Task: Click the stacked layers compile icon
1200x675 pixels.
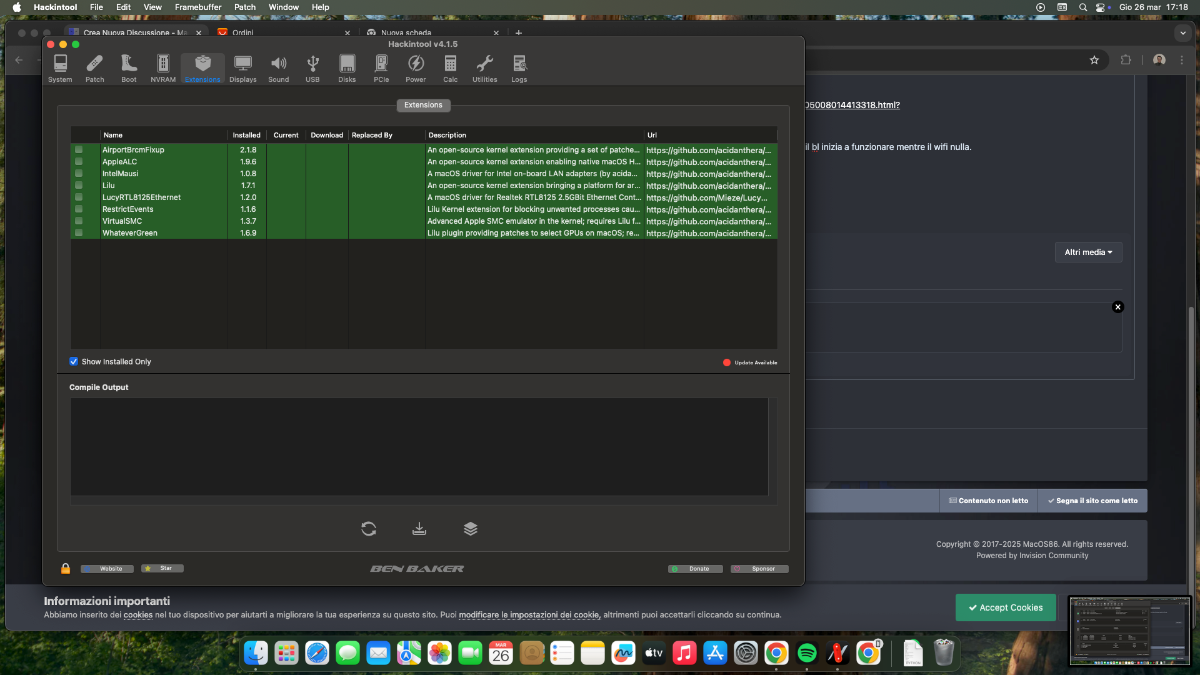Action: tap(470, 529)
